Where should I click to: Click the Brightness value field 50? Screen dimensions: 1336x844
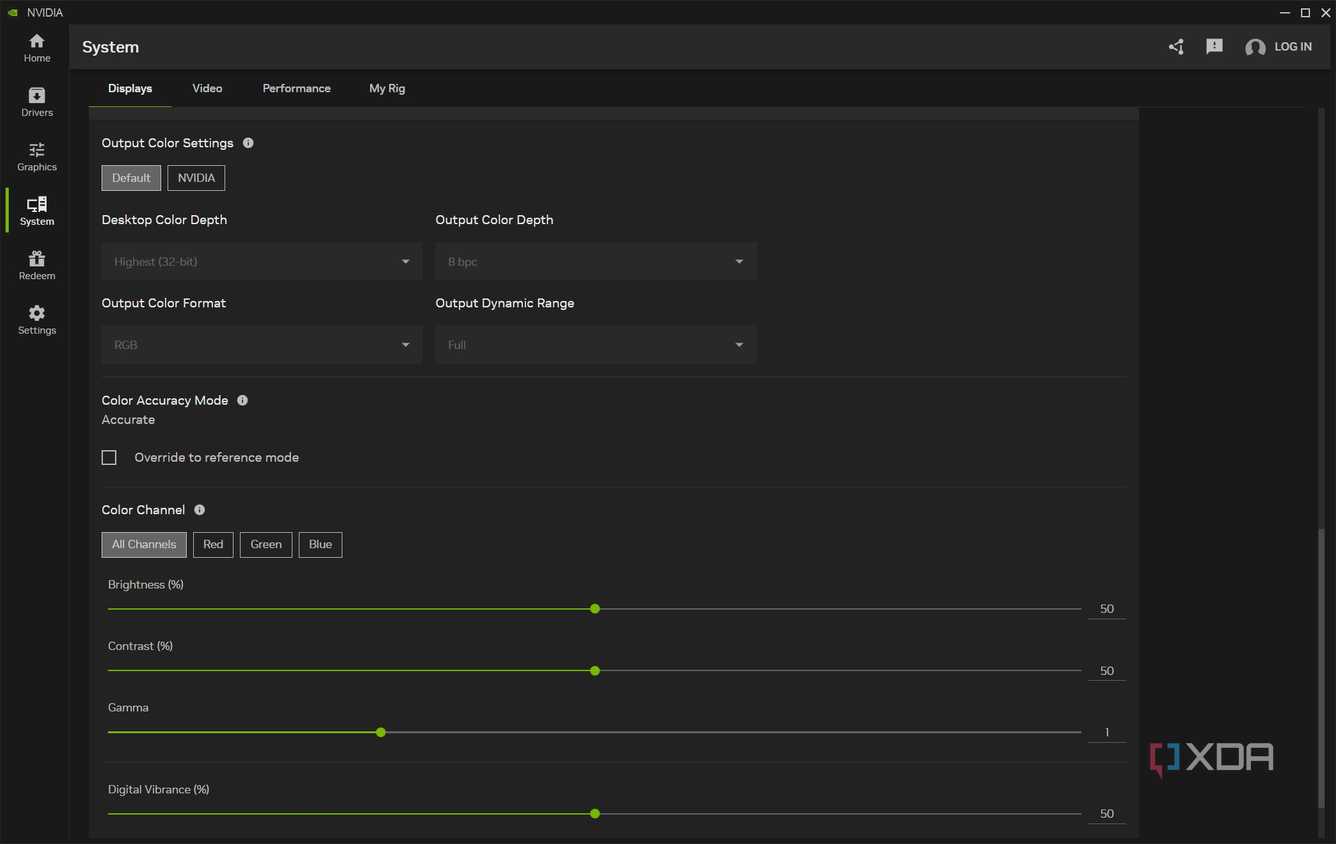(x=1107, y=609)
